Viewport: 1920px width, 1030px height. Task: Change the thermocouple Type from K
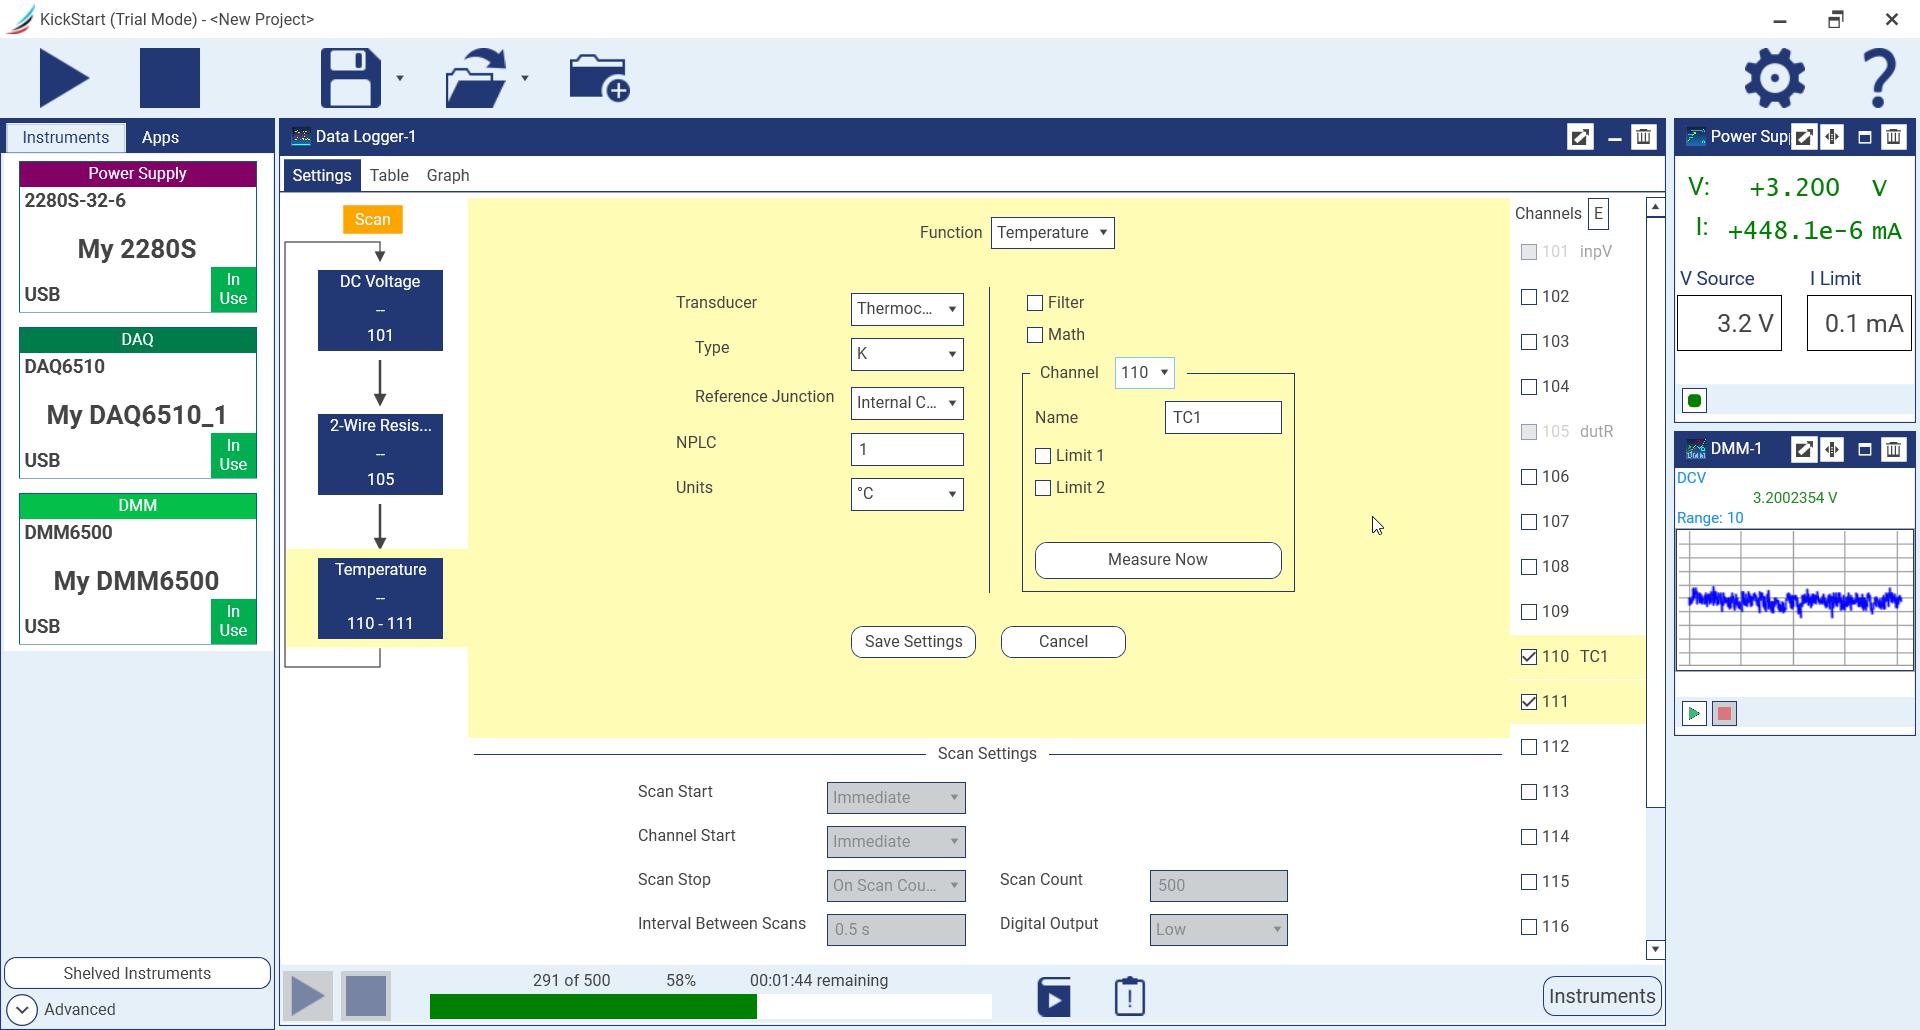(906, 354)
